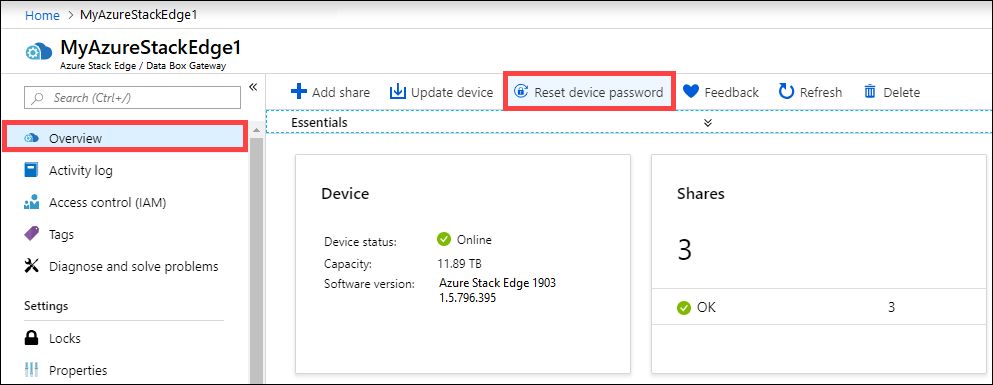The height and width of the screenshot is (385, 993).
Task: Click the Feedback heart icon
Action: [x=691, y=92]
